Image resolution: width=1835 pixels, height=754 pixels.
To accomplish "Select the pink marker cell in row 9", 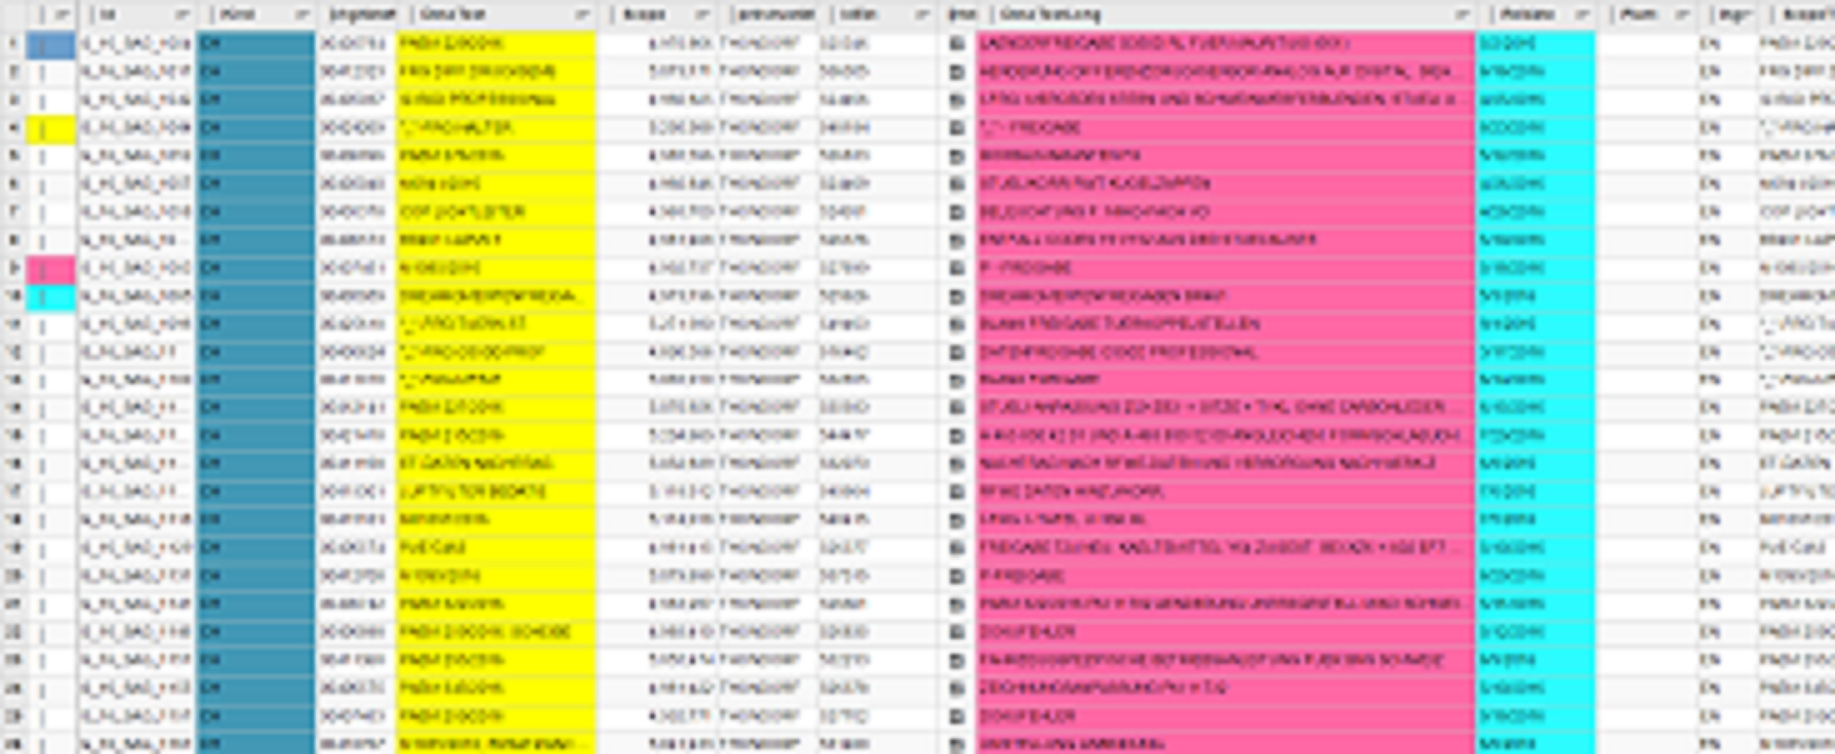I will [x=50, y=268].
